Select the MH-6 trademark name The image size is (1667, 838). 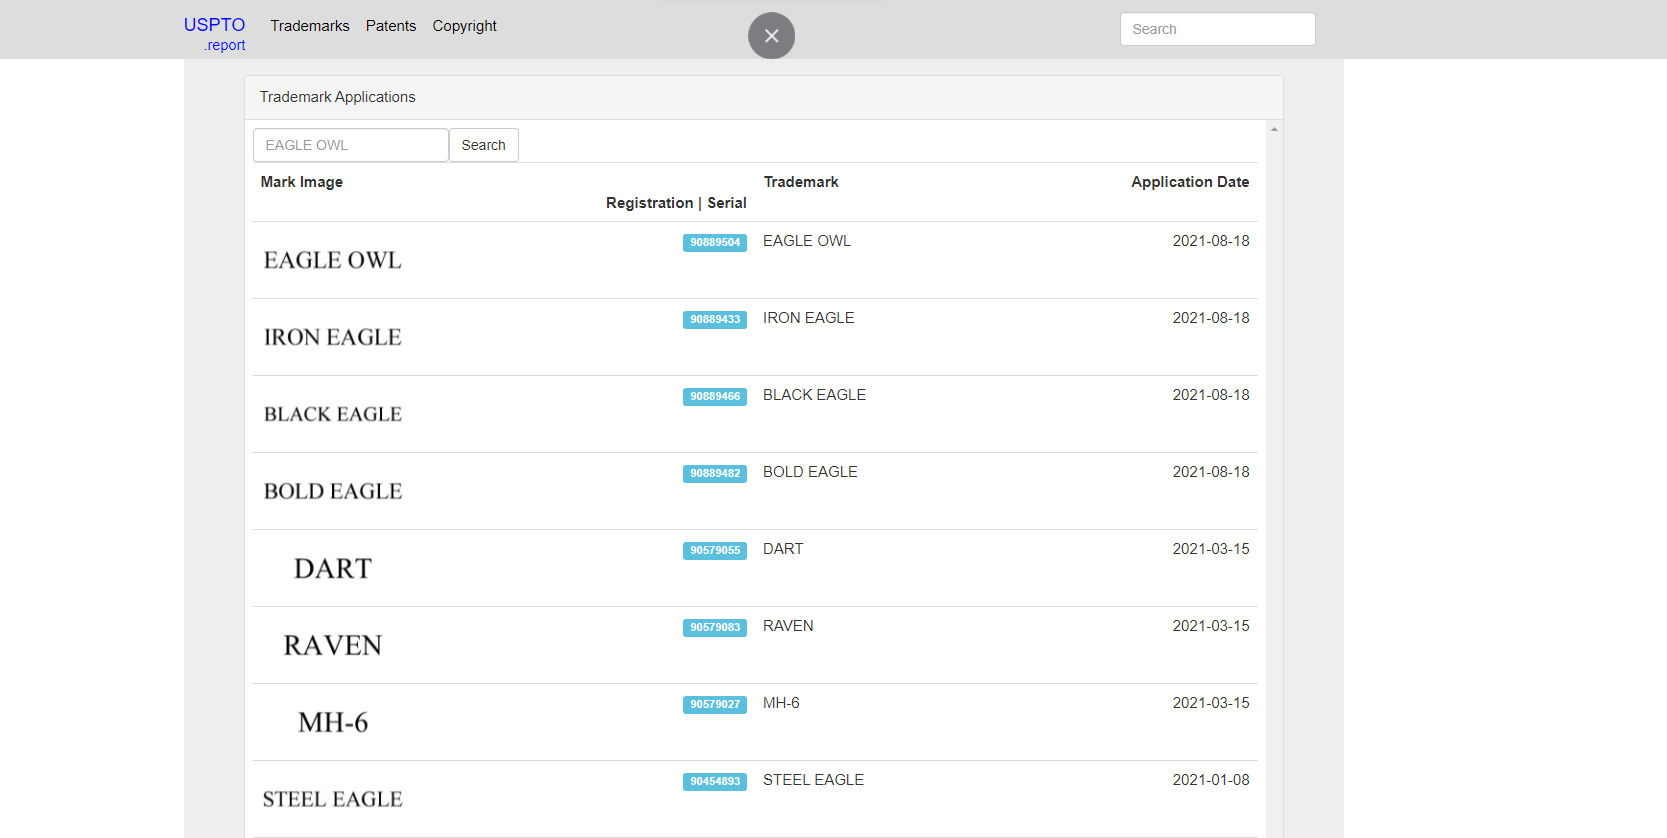(x=781, y=703)
